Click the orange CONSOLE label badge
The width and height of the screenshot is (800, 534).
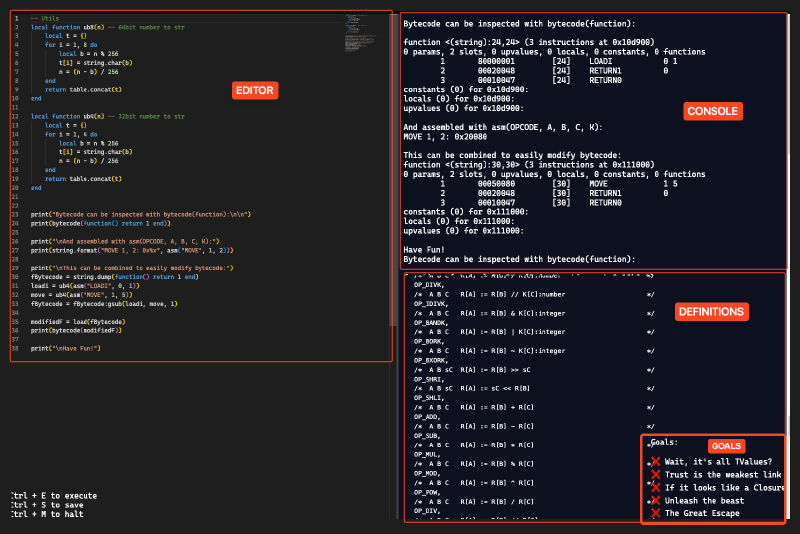(713, 111)
